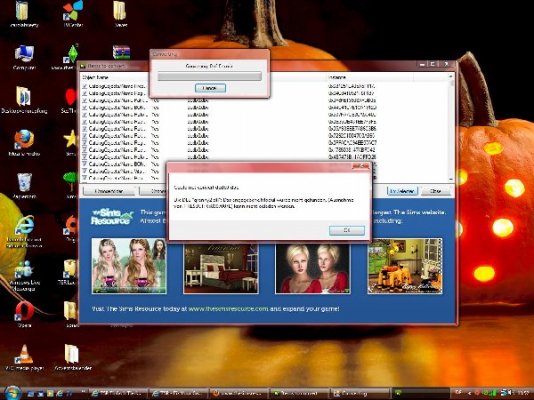The image size is (534, 400).
Task: Follow the www.thesimsresource.com link
Action: 228,309
